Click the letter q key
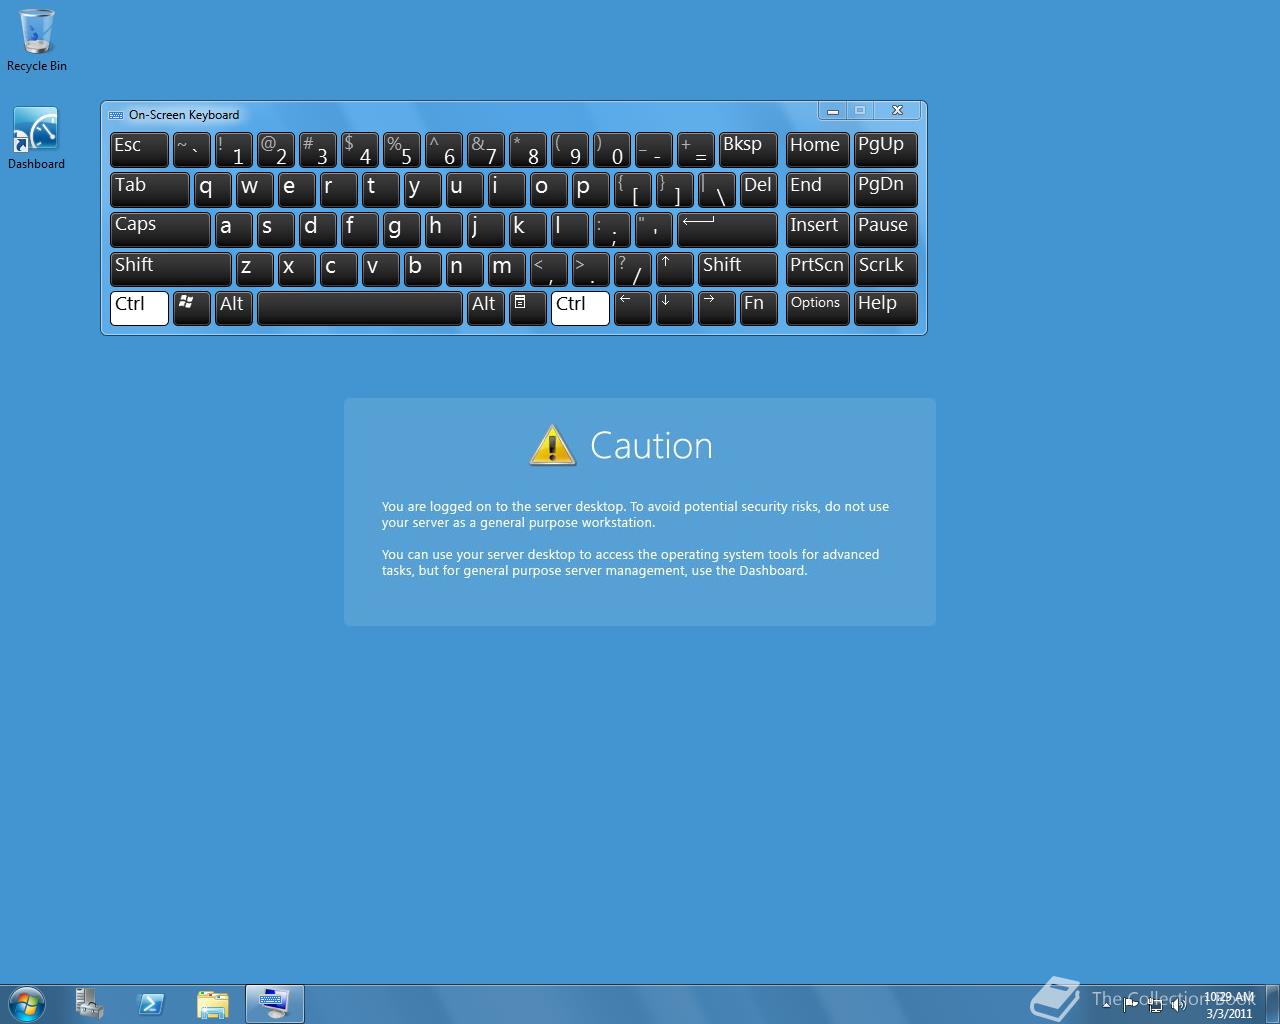This screenshot has height=1024, width=1280. pos(212,189)
